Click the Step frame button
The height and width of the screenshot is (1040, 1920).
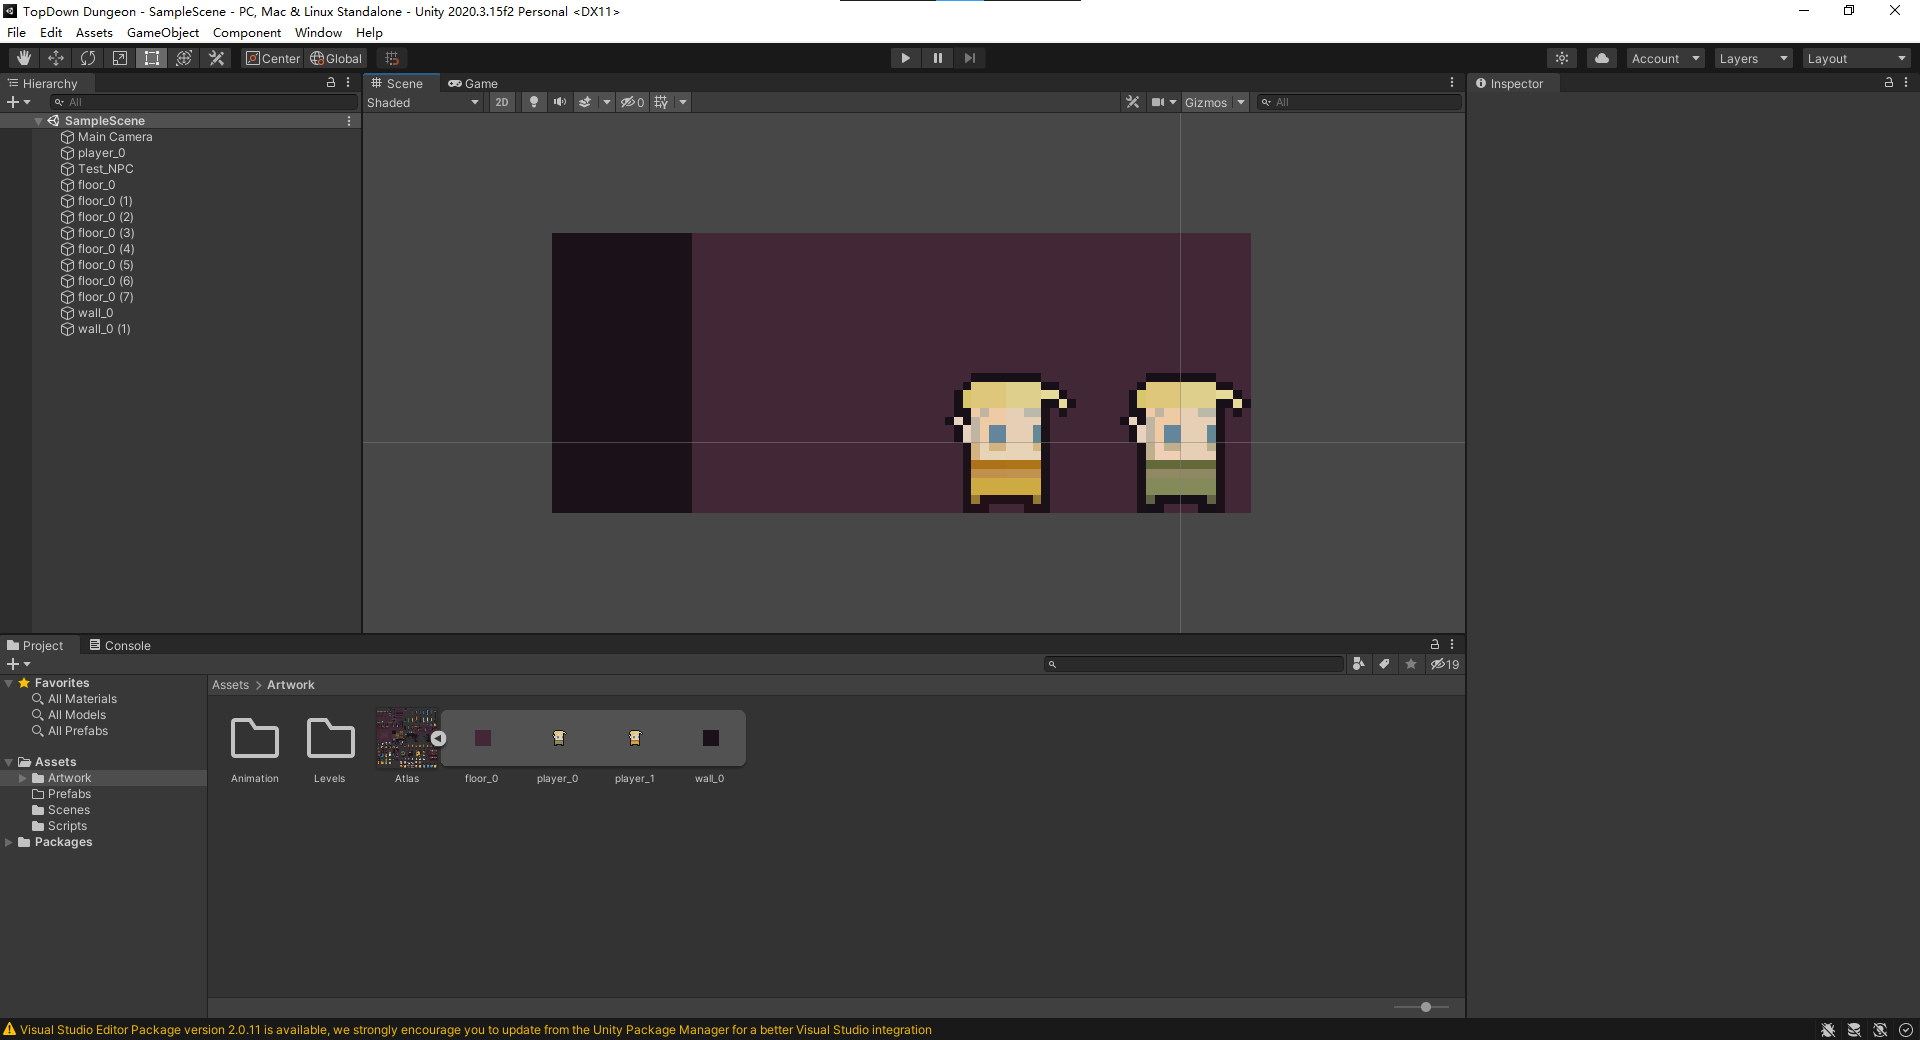coord(969,58)
